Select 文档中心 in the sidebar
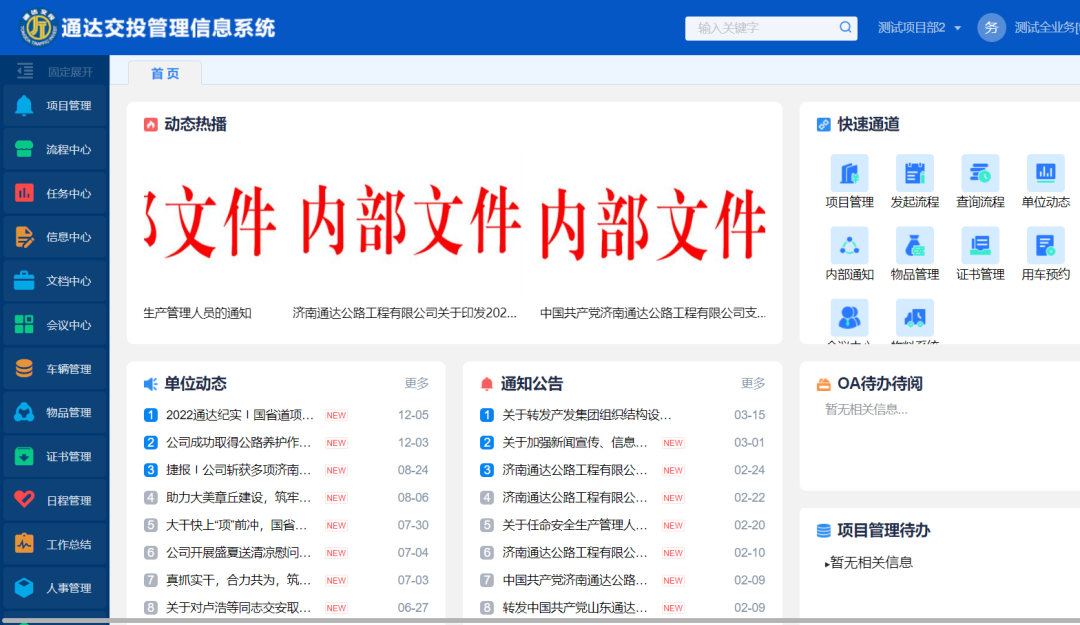The width and height of the screenshot is (1080, 625). pyautogui.click(x=54, y=281)
